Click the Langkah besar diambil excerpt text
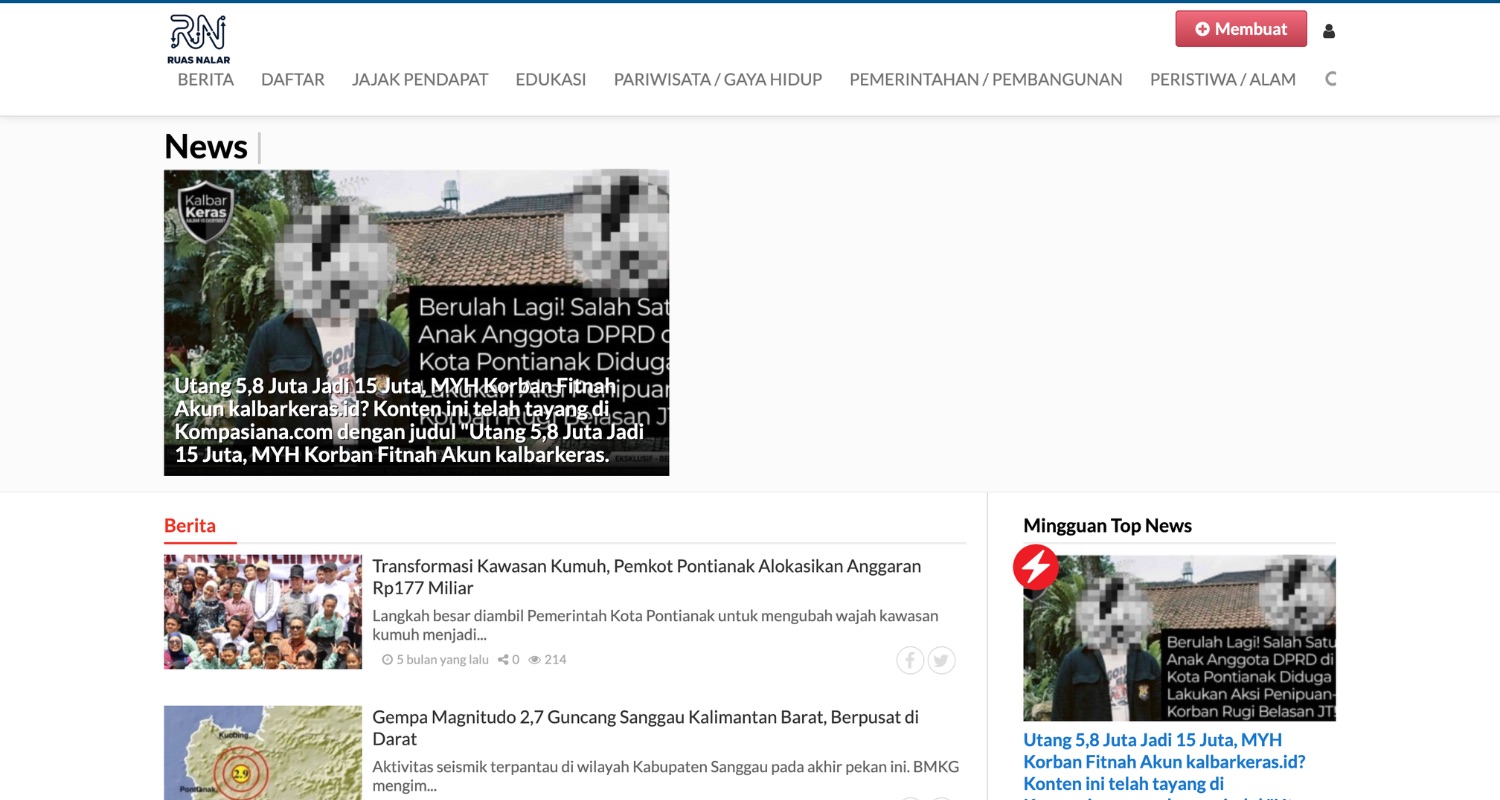This screenshot has height=800, width=1500. 655,625
